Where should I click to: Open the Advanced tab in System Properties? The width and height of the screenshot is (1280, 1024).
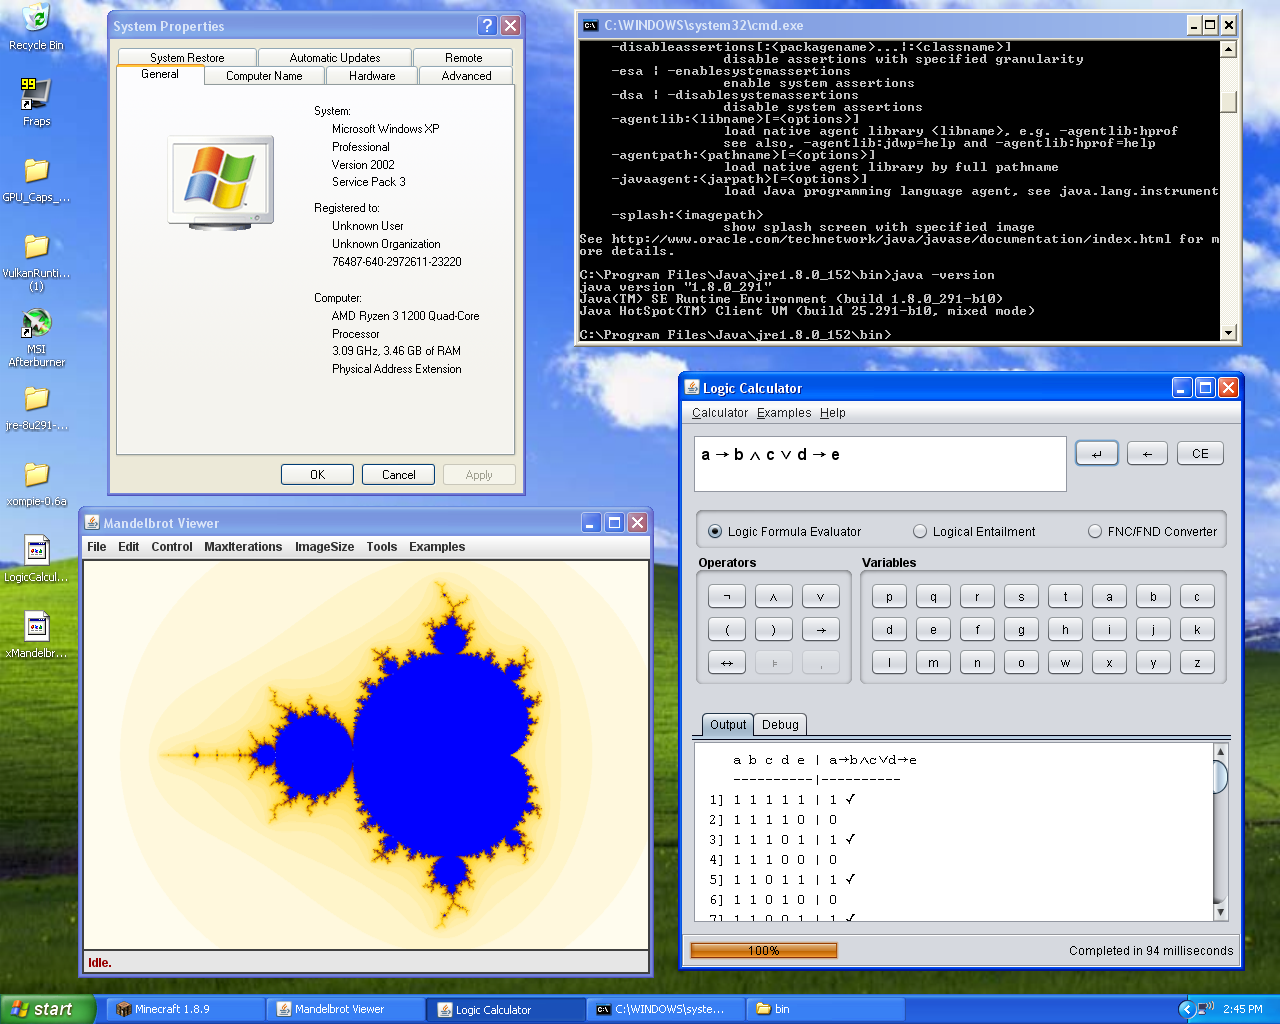466,76
